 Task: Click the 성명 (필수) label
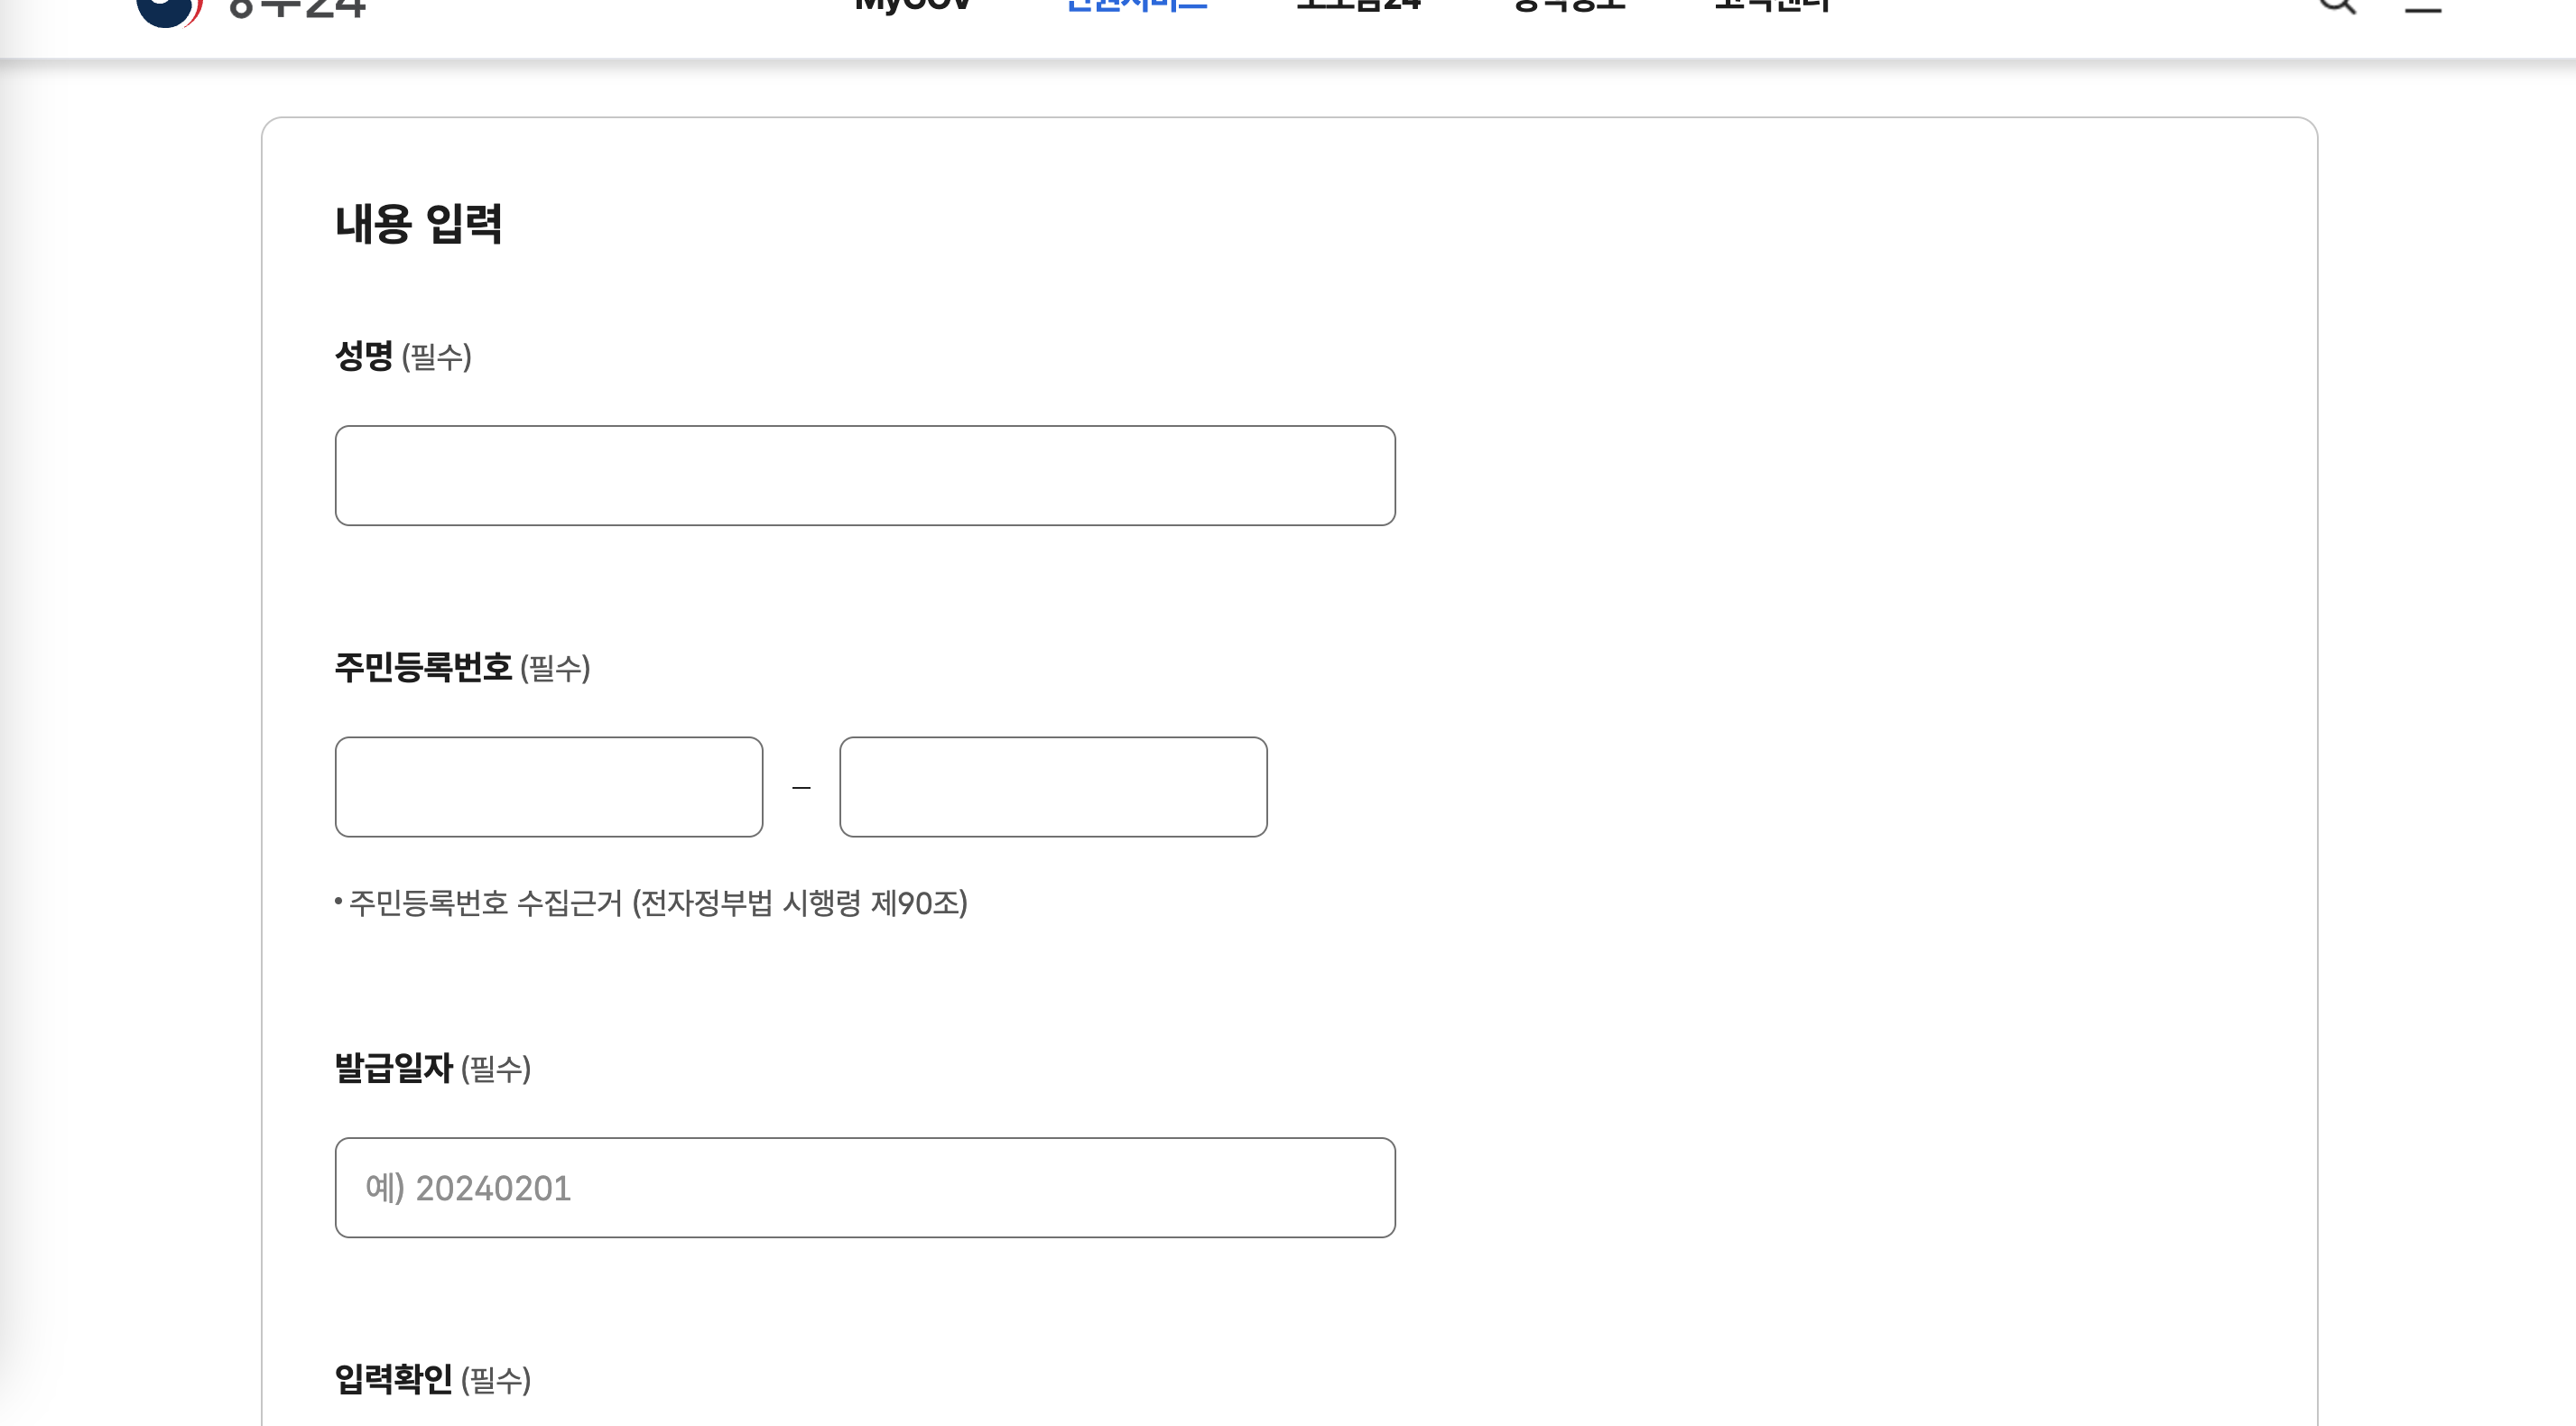coord(403,356)
